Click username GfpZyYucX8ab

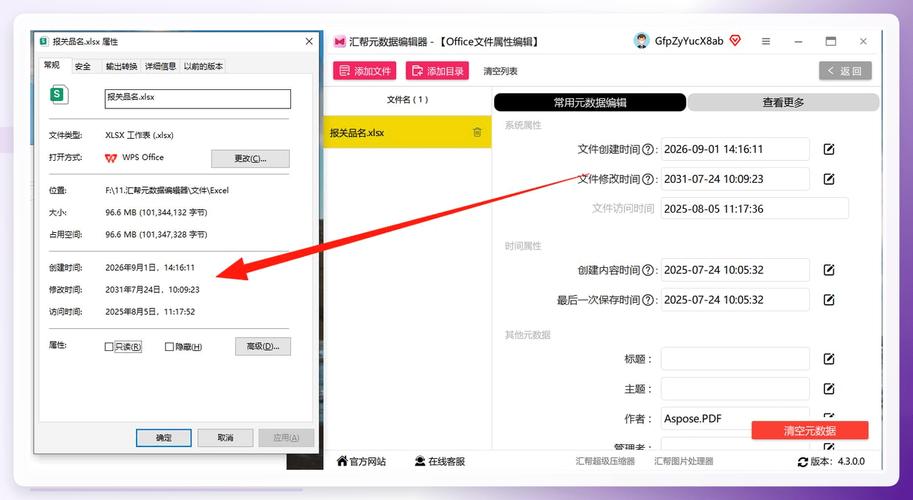click(x=689, y=41)
